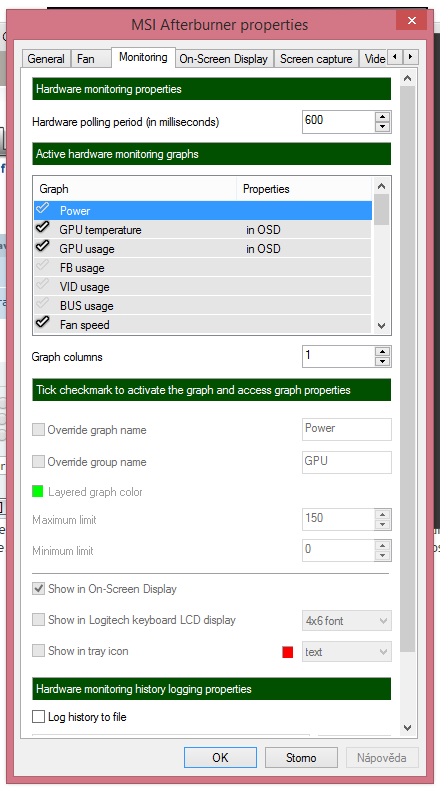Switch to the General tab
The width and height of the screenshot is (448, 791).
(x=46, y=59)
